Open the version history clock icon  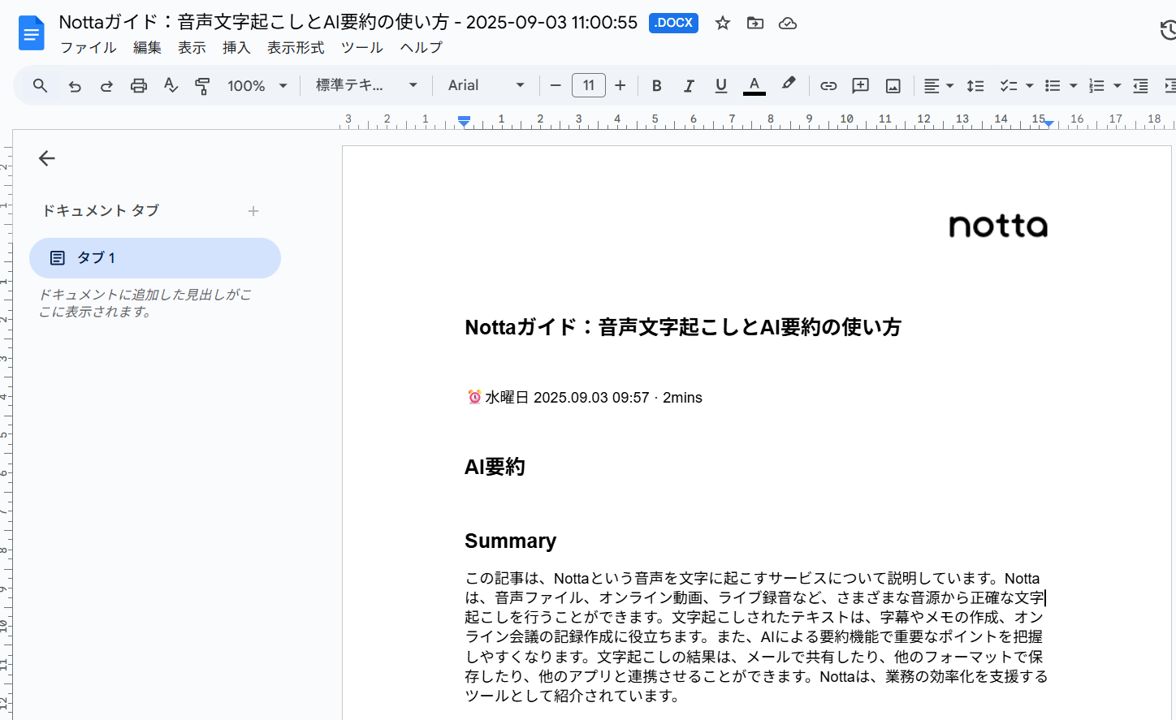click(1168, 31)
